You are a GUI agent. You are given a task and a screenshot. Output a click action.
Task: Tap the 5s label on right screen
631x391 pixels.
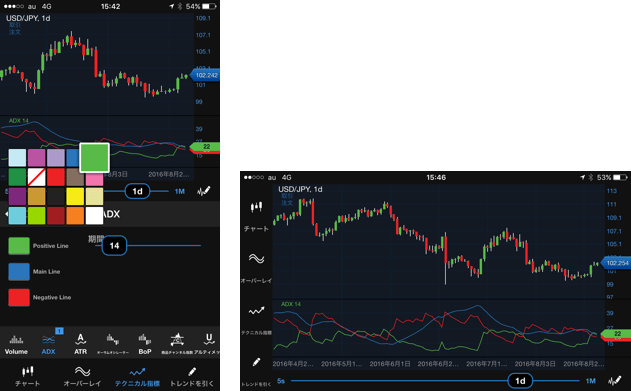click(281, 381)
